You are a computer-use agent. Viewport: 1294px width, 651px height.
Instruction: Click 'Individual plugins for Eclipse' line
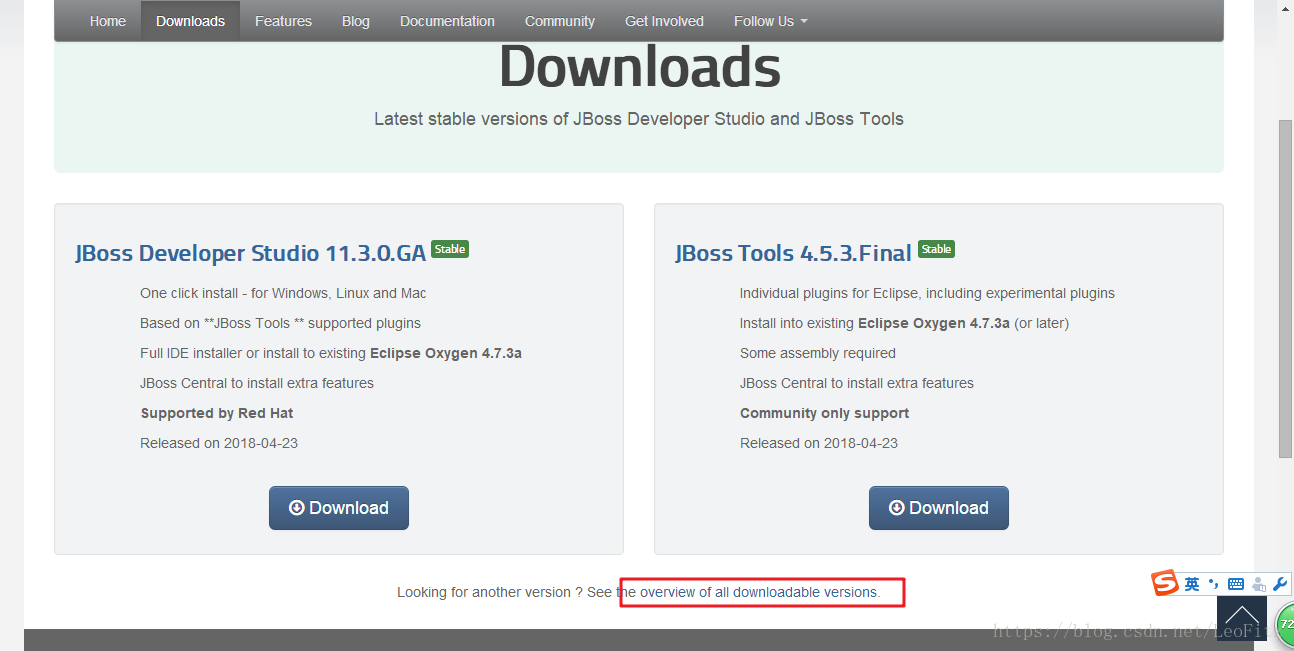coord(927,293)
